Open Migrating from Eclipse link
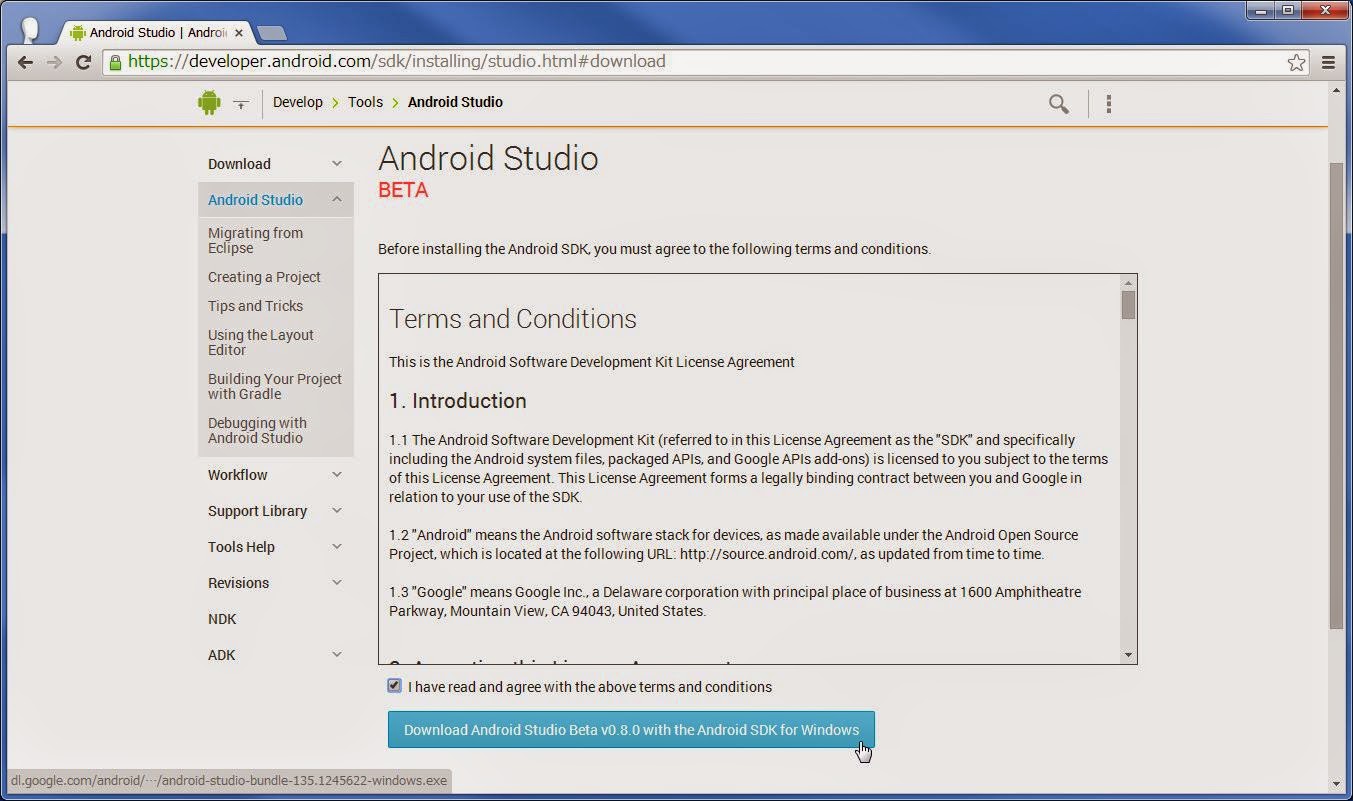This screenshot has height=801, width=1353. [255, 240]
